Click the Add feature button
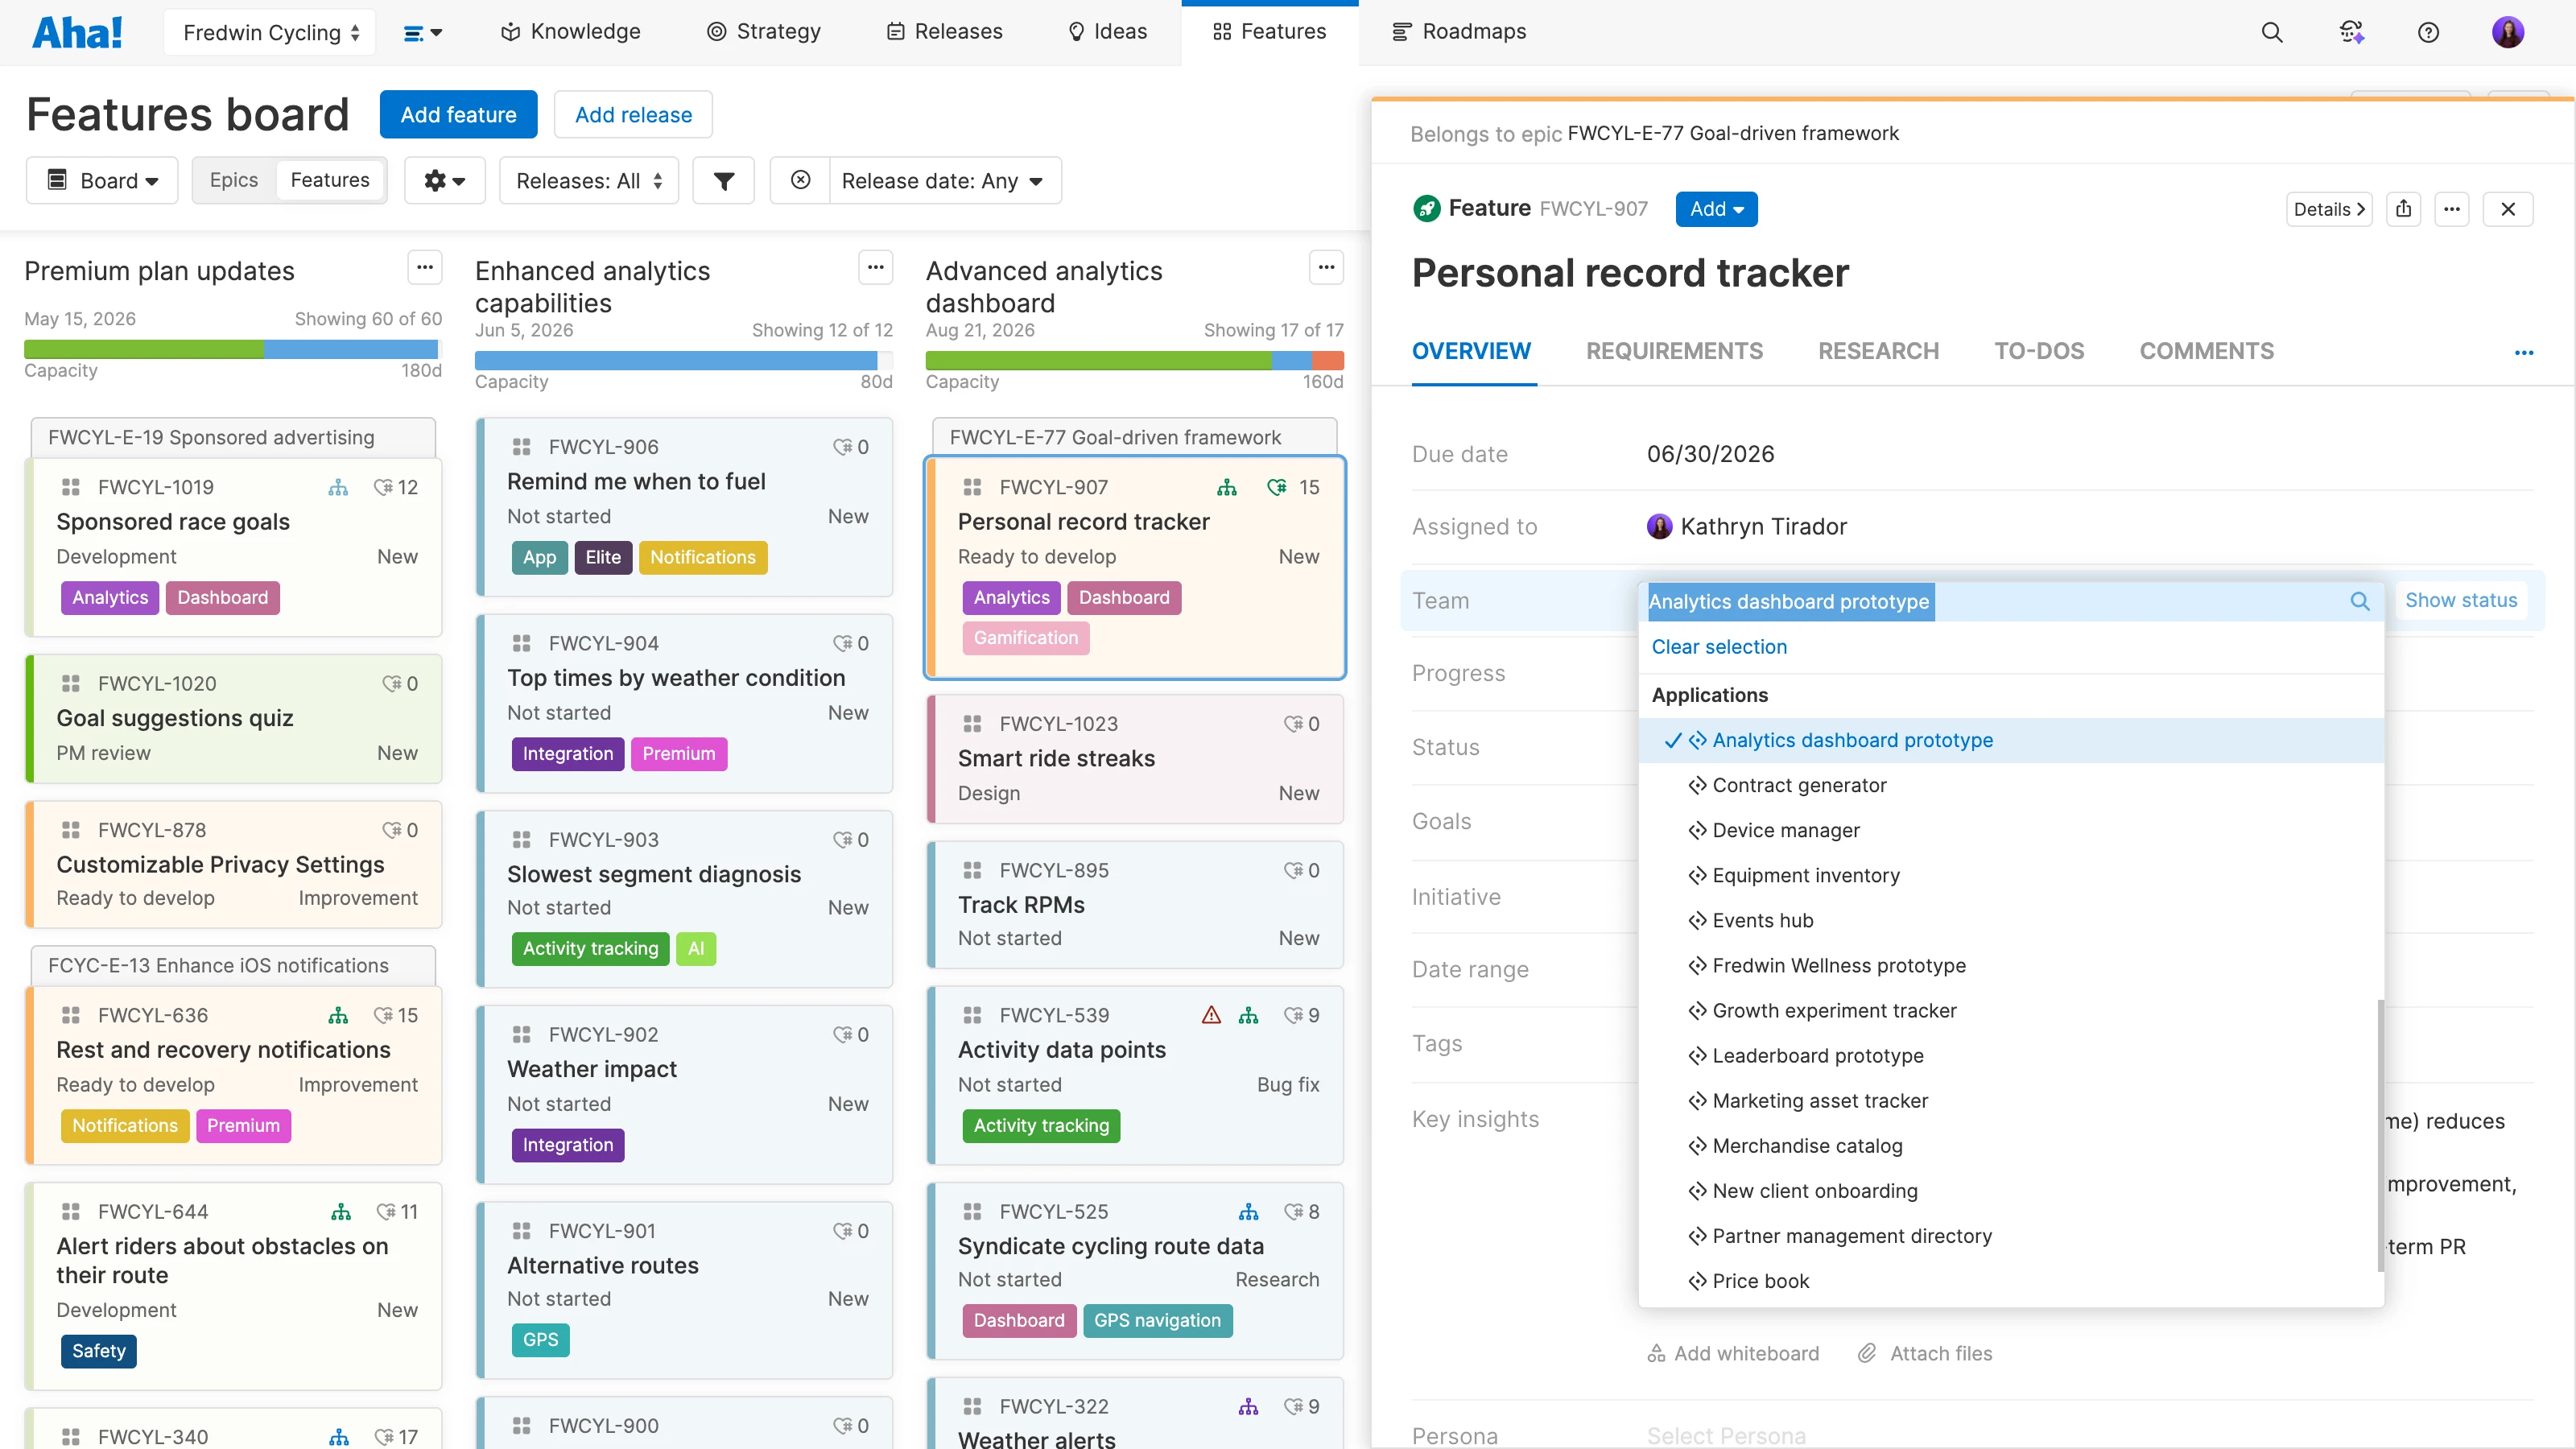Screen dimensions: 2576x1449 458,115
